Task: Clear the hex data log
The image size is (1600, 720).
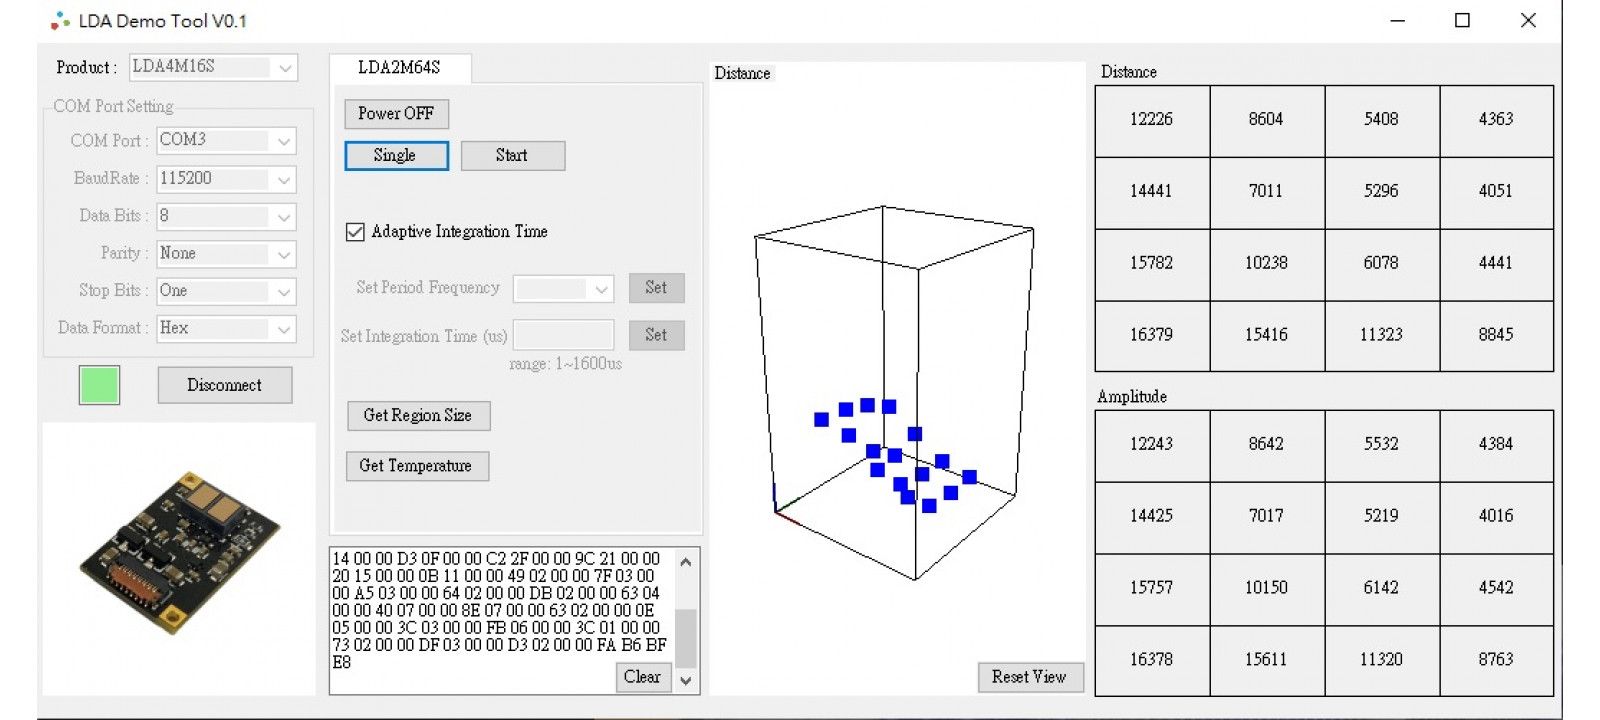Action: (642, 677)
